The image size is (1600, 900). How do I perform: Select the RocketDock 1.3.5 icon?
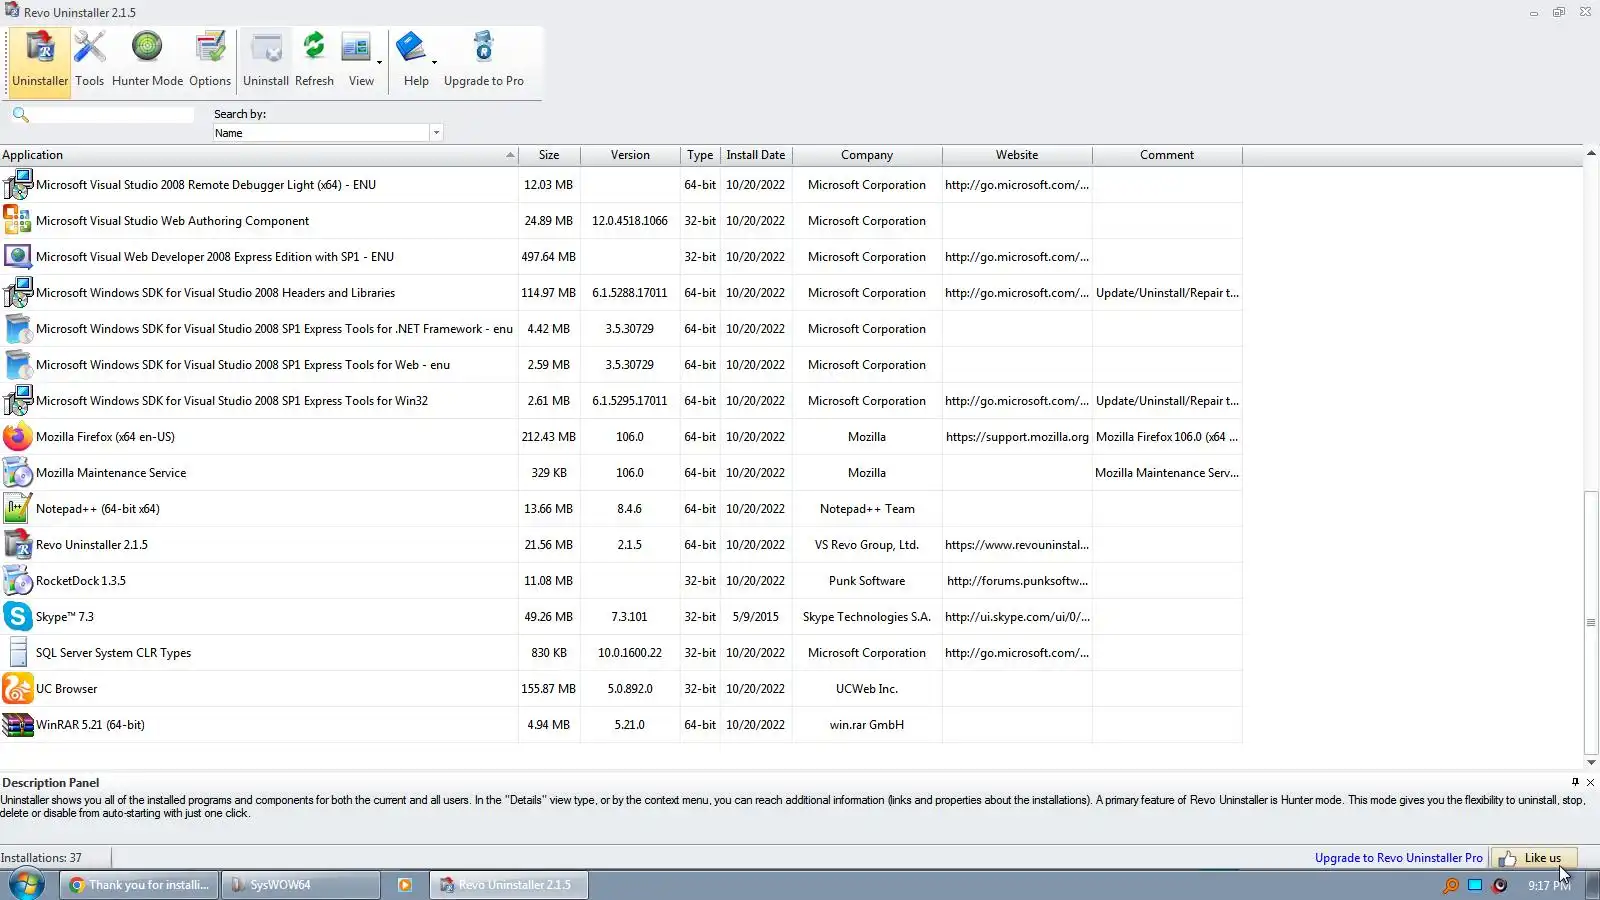click(x=18, y=581)
